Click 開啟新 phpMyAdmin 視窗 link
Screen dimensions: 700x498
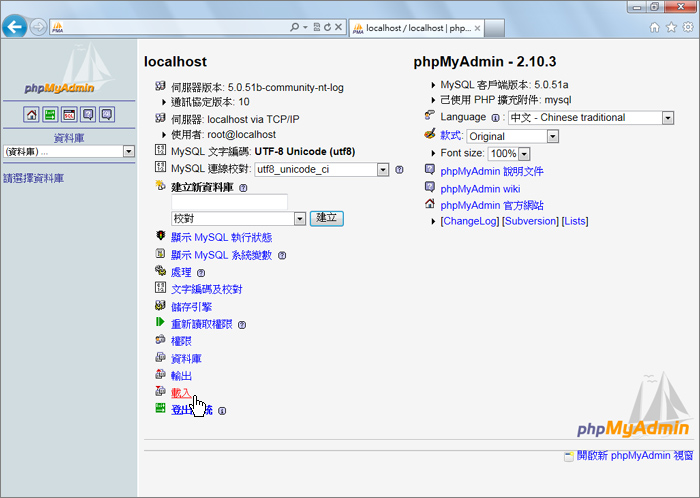635,456
